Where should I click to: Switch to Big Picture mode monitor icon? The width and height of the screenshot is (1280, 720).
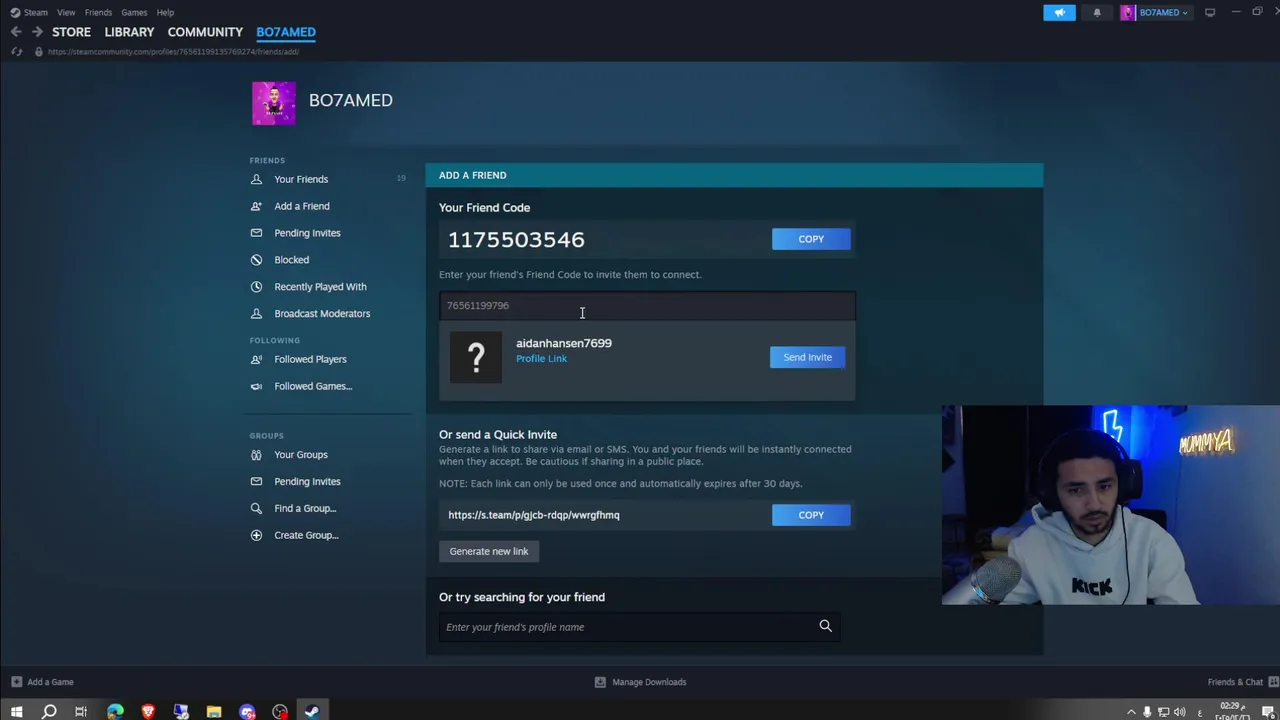coord(1210,12)
